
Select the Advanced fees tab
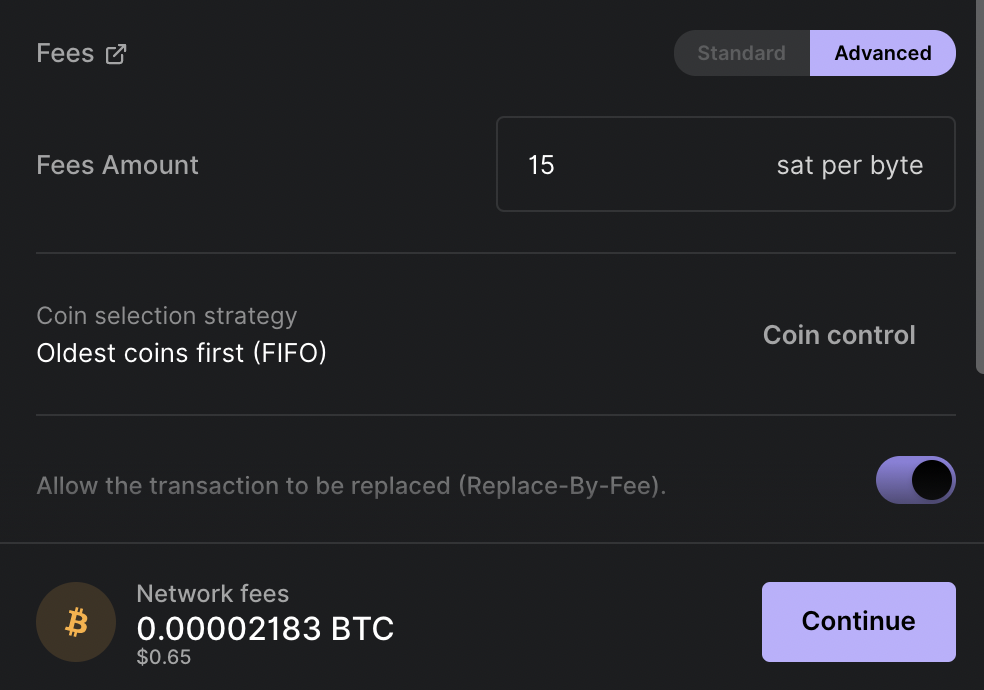point(883,53)
